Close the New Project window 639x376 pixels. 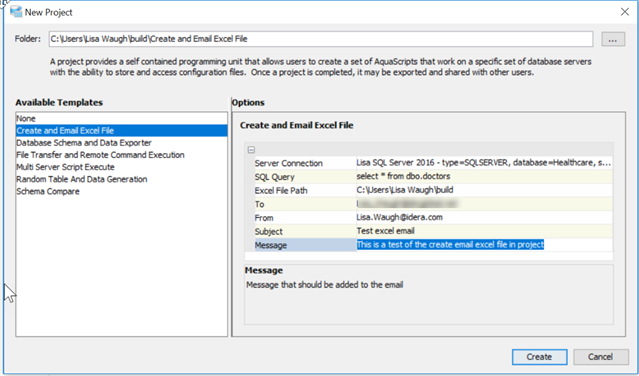[x=625, y=12]
